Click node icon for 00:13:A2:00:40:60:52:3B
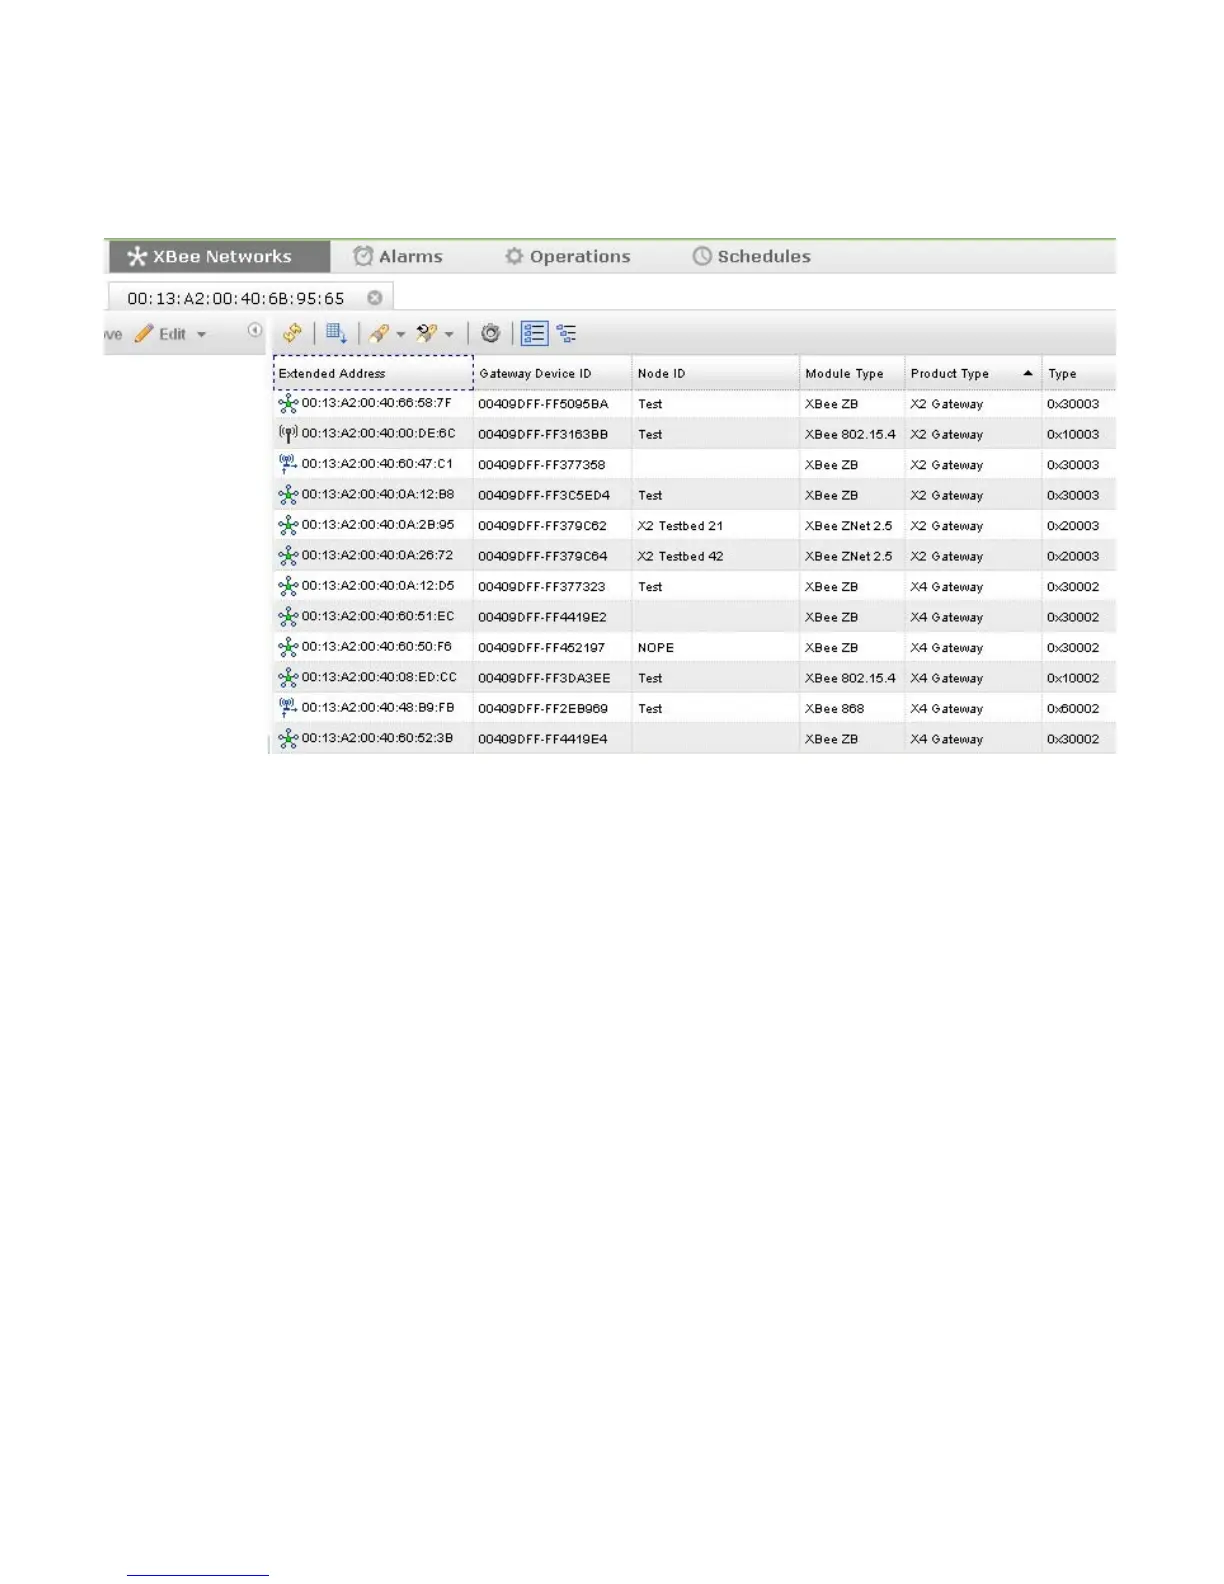 click(x=288, y=738)
